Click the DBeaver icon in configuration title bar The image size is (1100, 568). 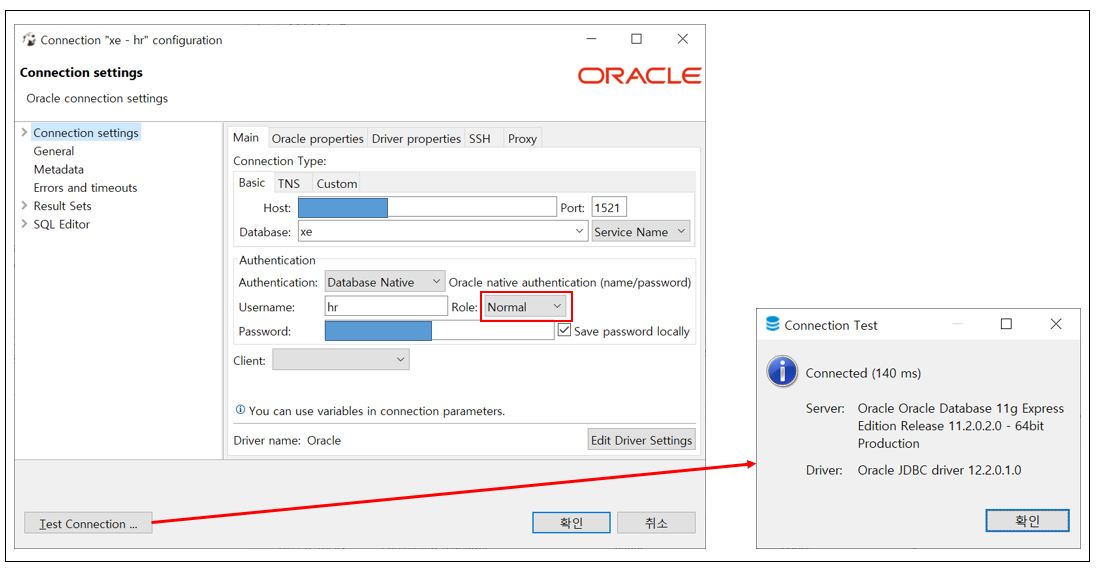pos(29,40)
